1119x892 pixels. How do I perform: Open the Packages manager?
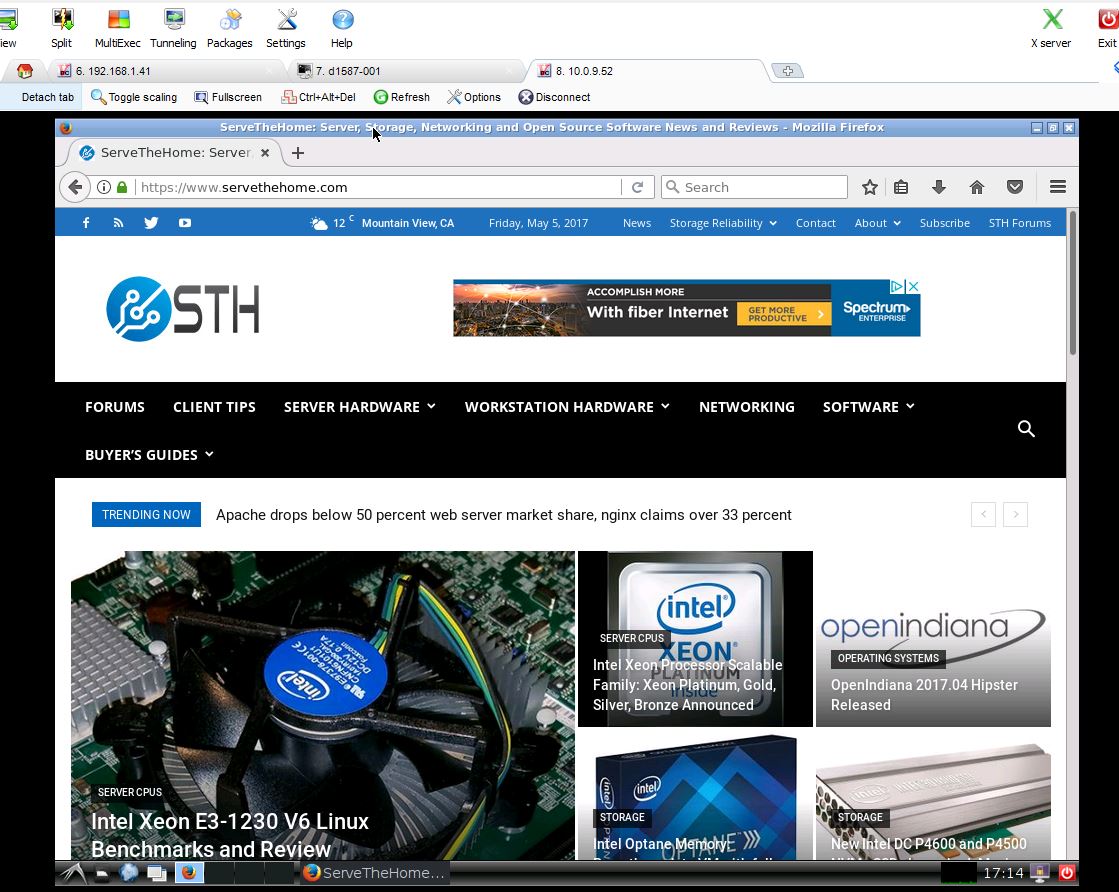point(230,29)
